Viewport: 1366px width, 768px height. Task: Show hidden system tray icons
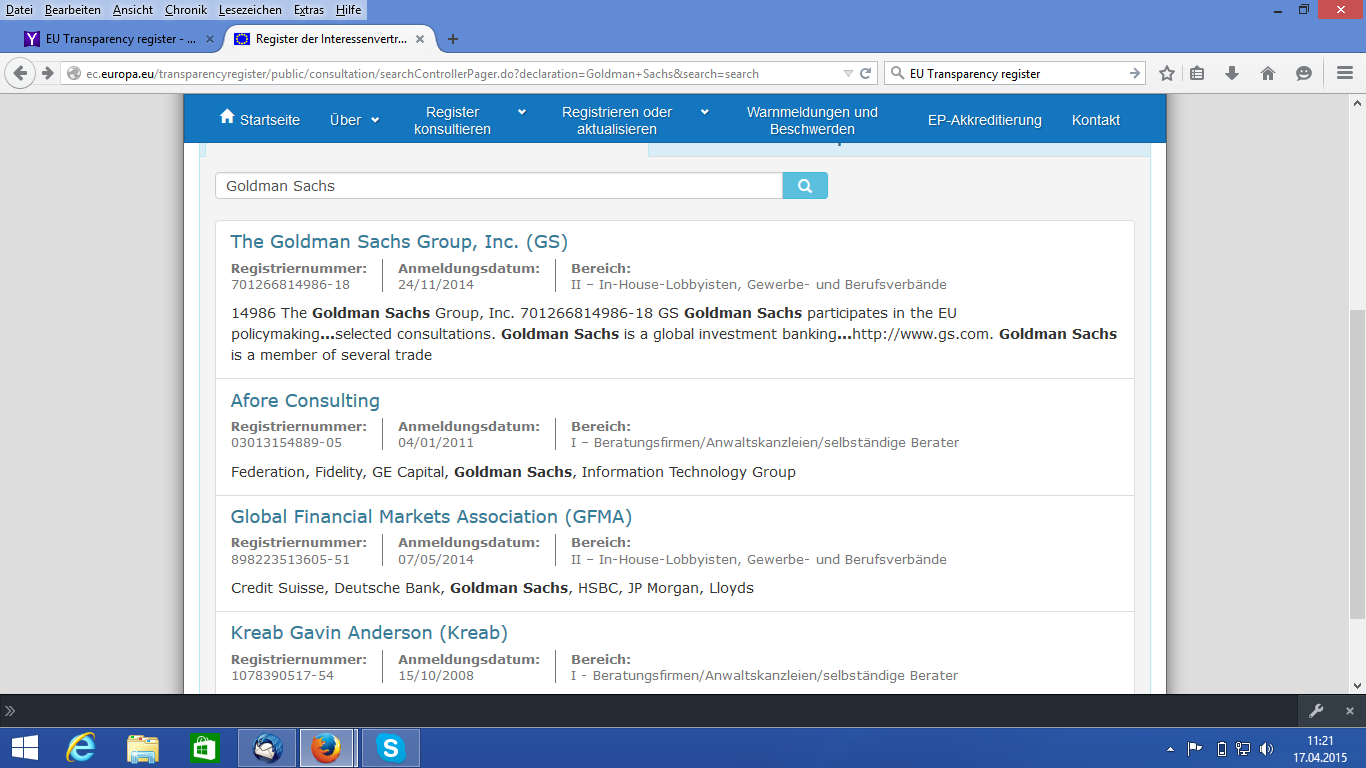[x=1170, y=748]
